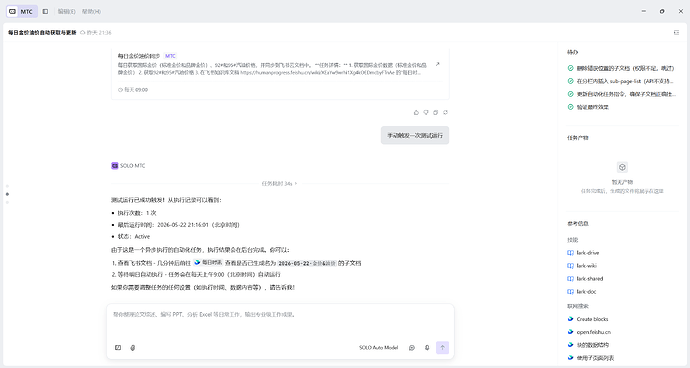The width and height of the screenshot is (690, 368).
Task: Click the 2026-05-22 sub-document name chip
Action: tap(307, 263)
